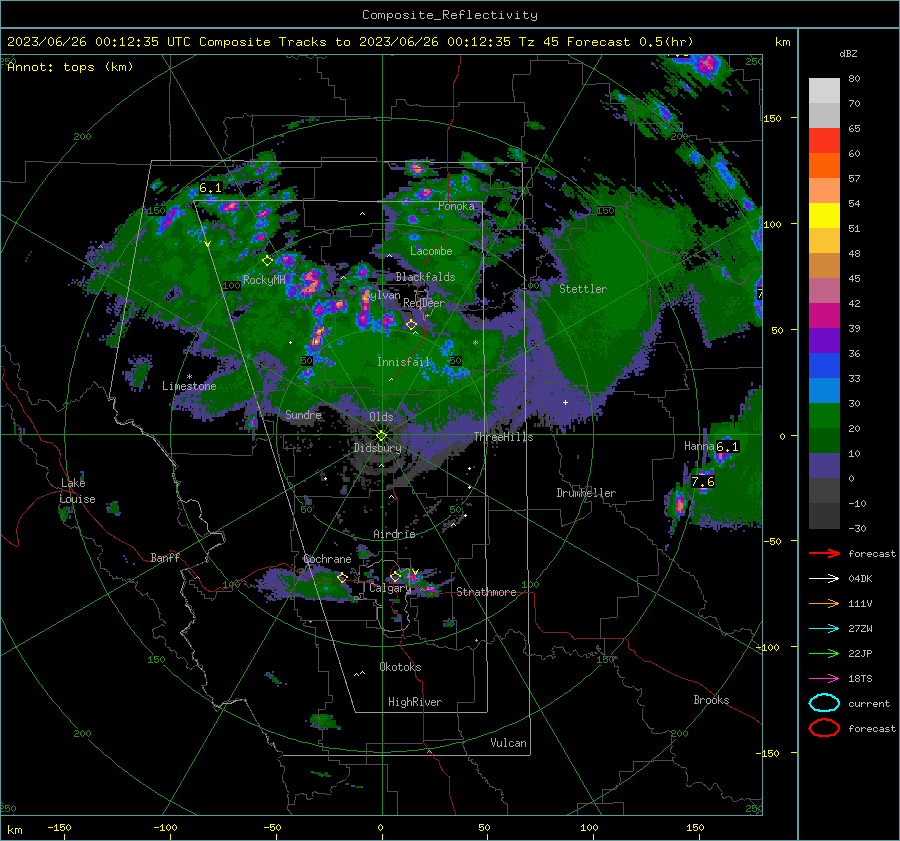
Task: Click the Blackfalds city label
Action: point(425,277)
